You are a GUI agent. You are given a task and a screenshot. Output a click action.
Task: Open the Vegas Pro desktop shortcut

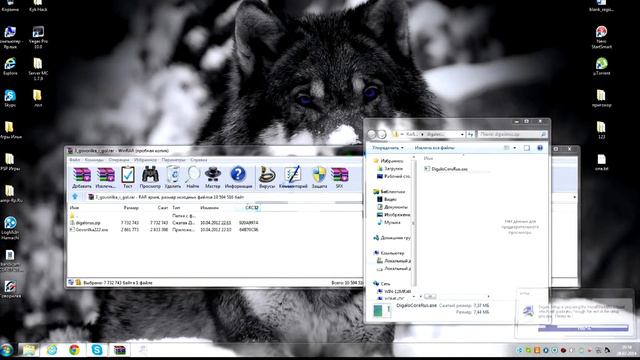pos(38,37)
